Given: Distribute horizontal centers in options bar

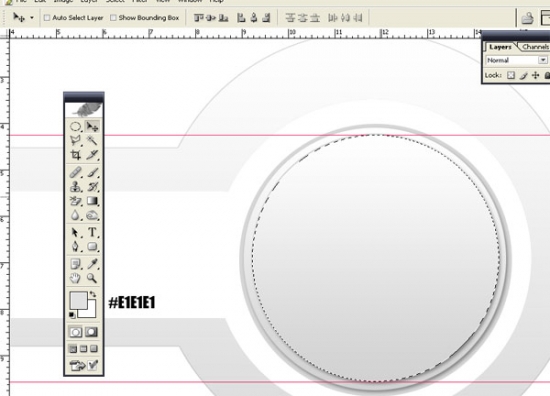Looking at the screenshot, I should tap(345, 18).
